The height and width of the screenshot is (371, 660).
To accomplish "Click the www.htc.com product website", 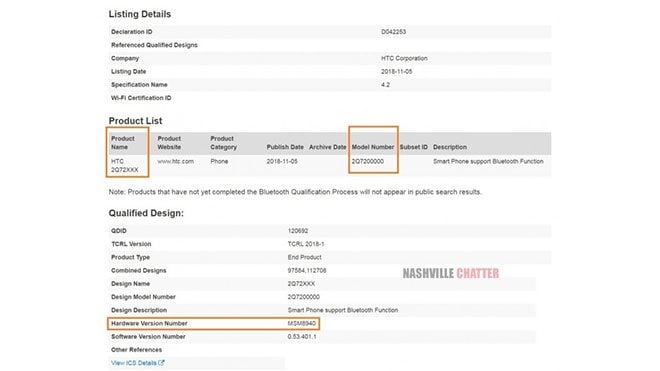I will coord(176,161).
